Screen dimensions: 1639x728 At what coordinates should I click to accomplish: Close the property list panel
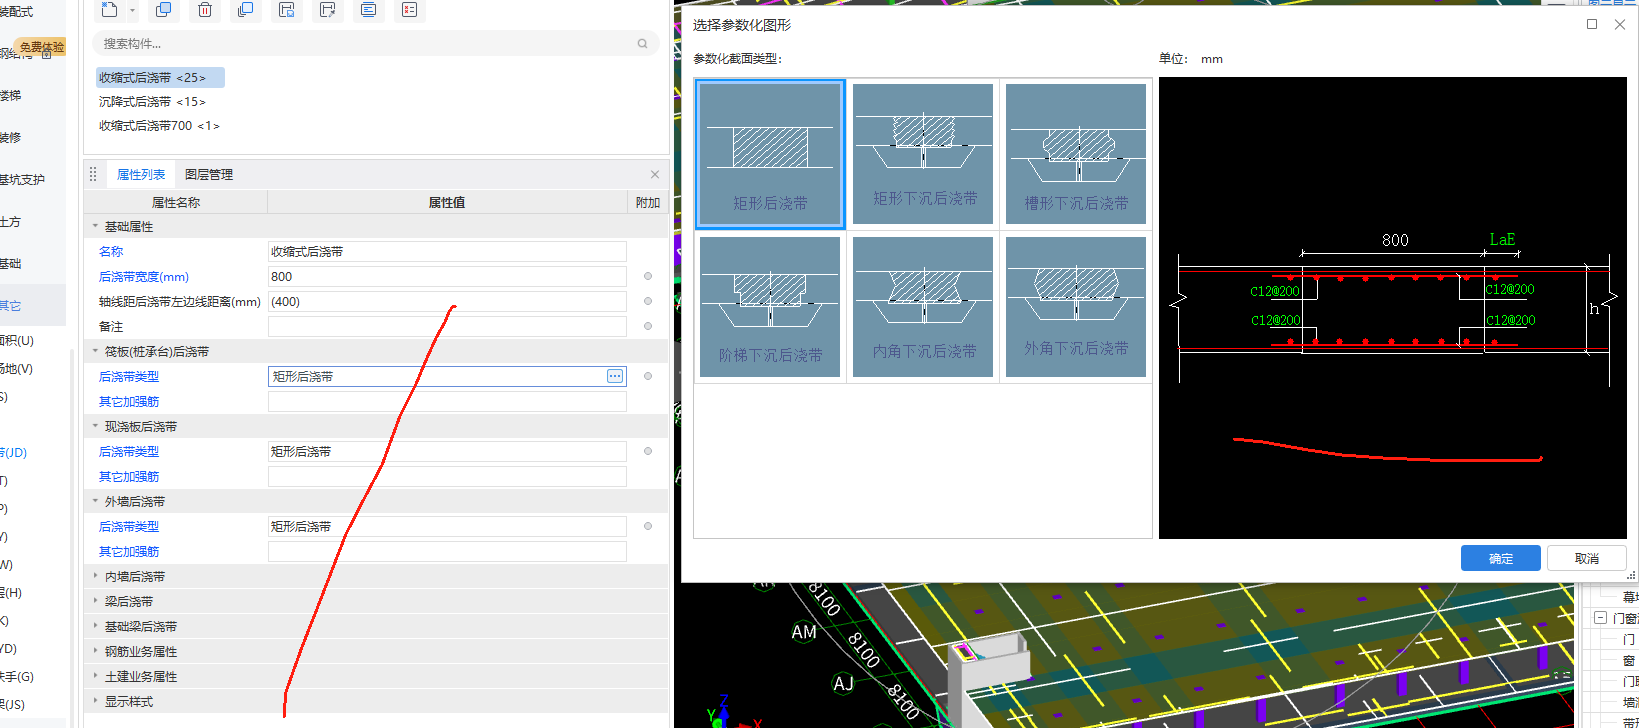[655, 174]
